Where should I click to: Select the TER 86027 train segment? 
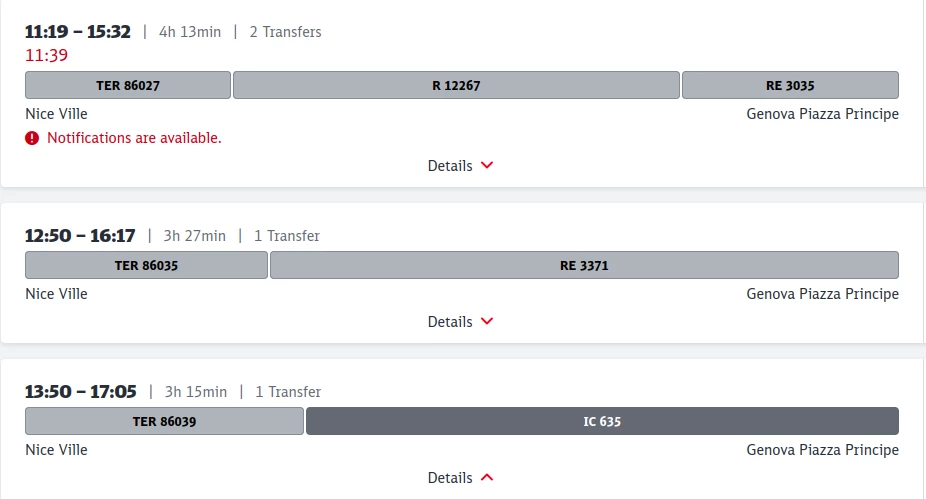[x=128, y=85]
